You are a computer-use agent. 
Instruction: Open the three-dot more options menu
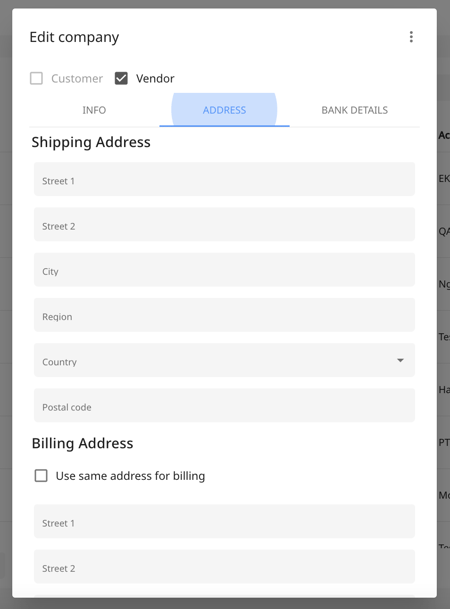click(411, 37)
